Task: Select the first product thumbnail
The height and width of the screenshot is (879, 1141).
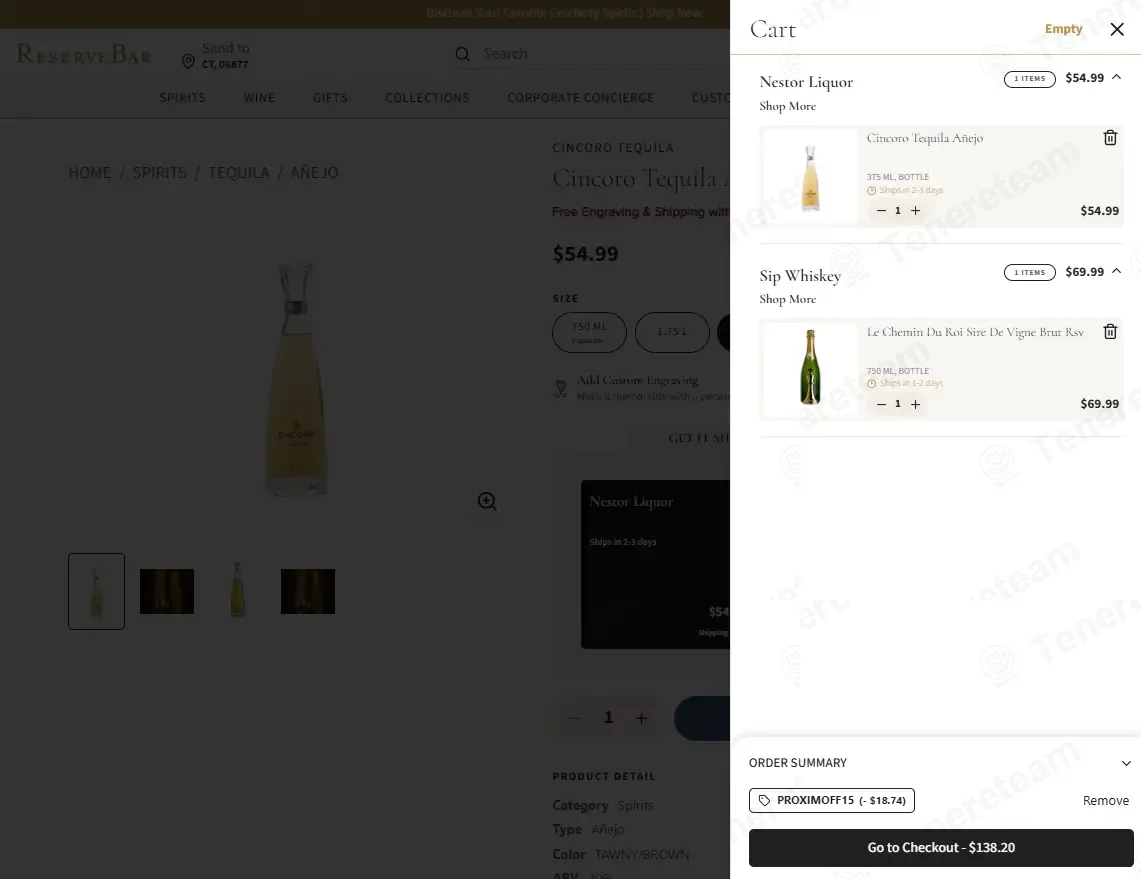Action: click(x=97, y=592)
